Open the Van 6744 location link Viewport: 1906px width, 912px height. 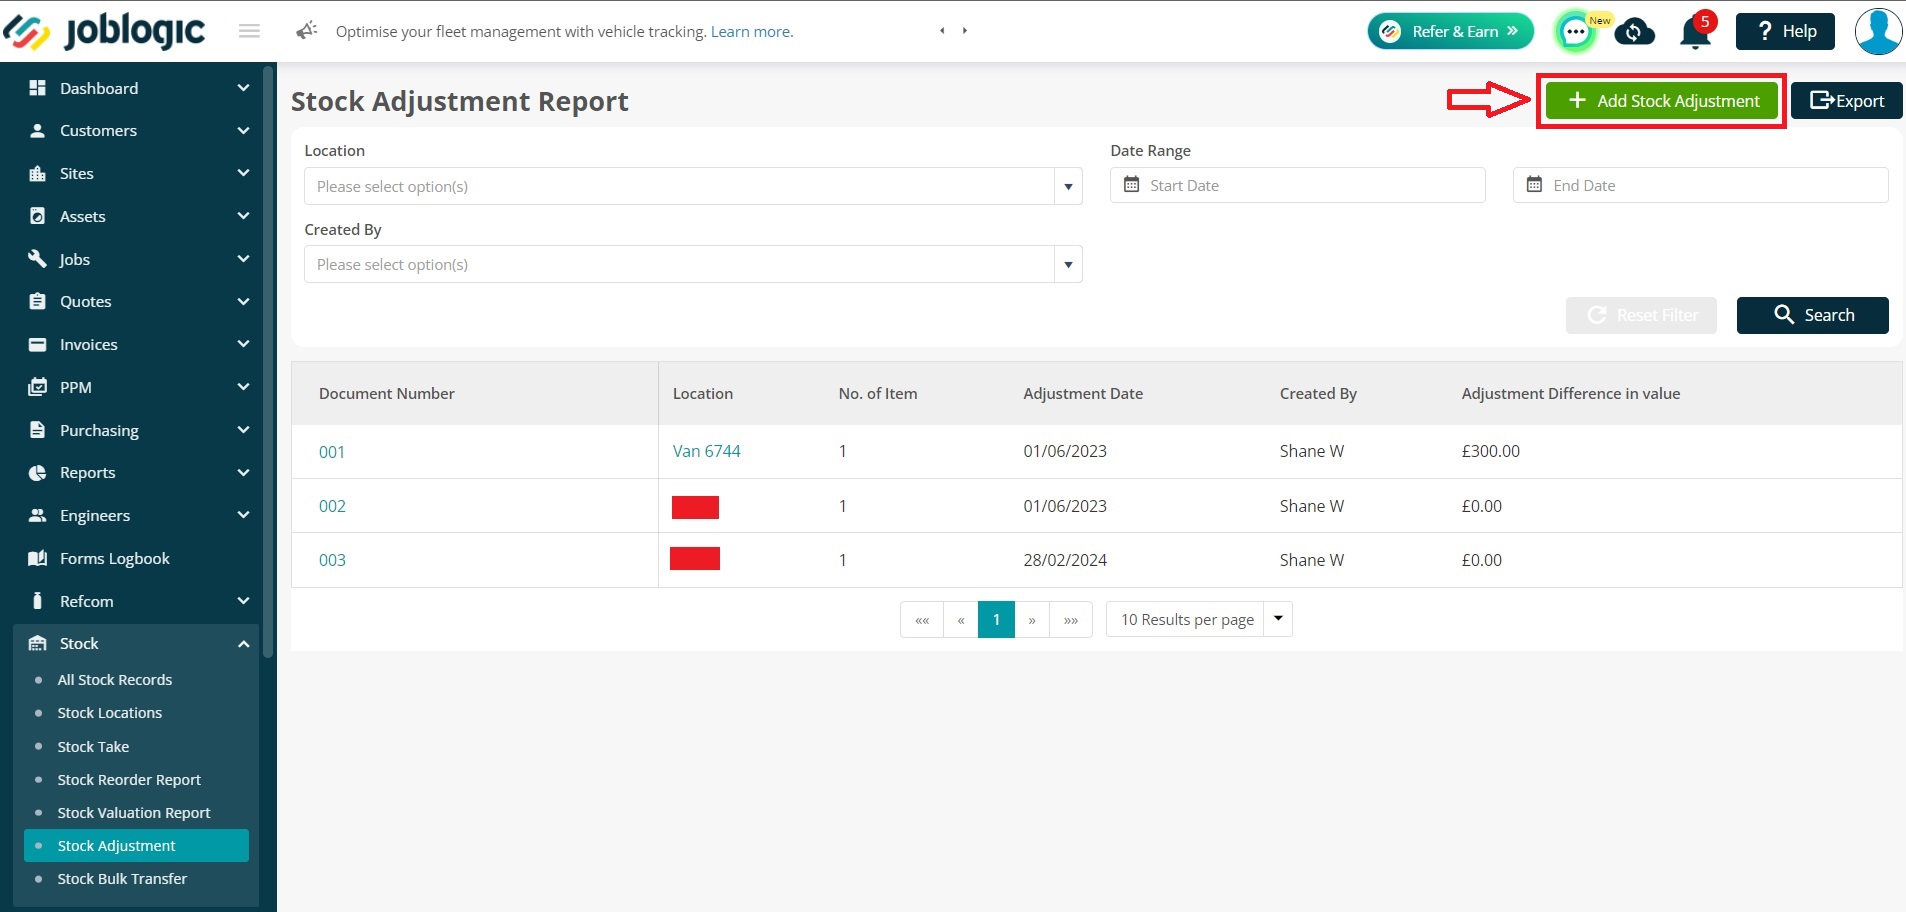point(707,451)
